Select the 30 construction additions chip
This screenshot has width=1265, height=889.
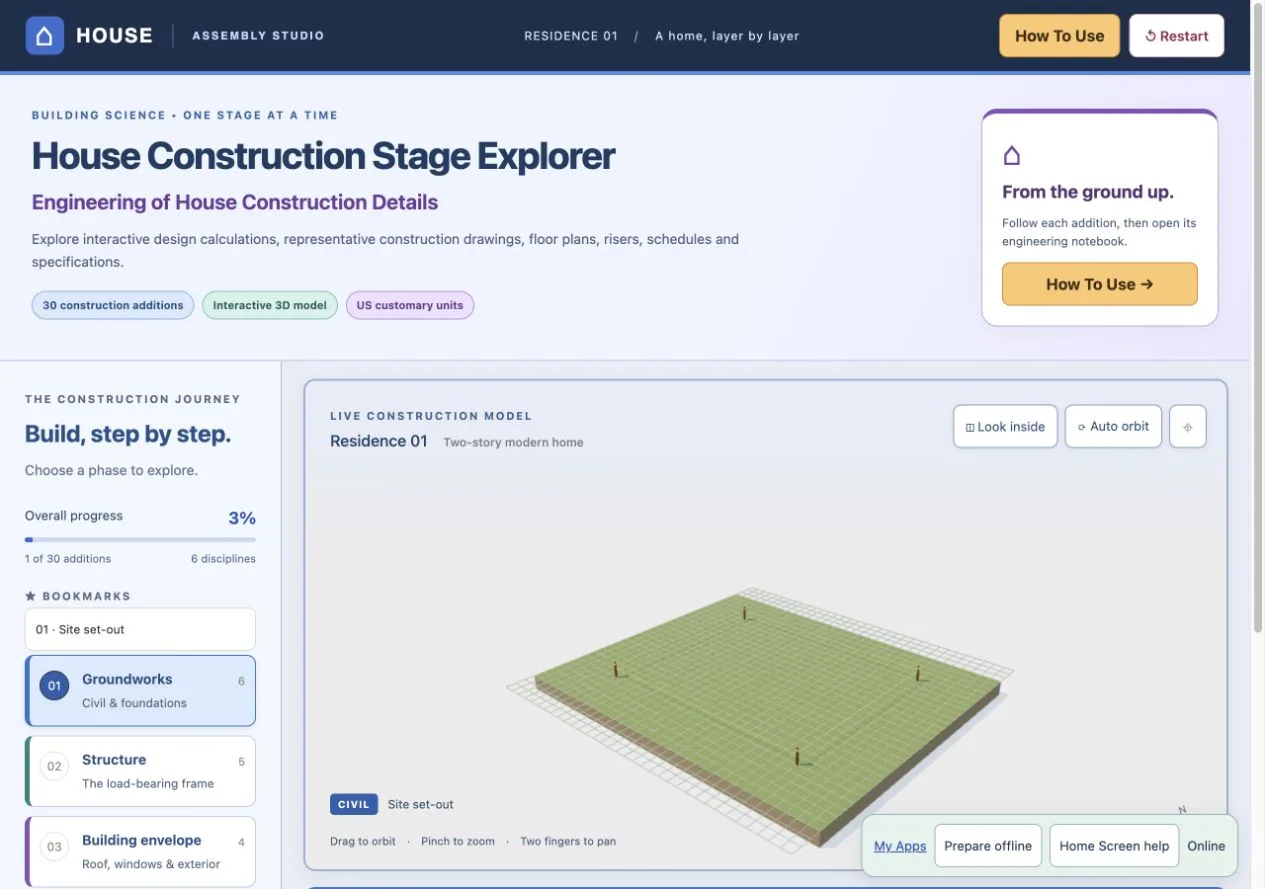click(113, 305)
